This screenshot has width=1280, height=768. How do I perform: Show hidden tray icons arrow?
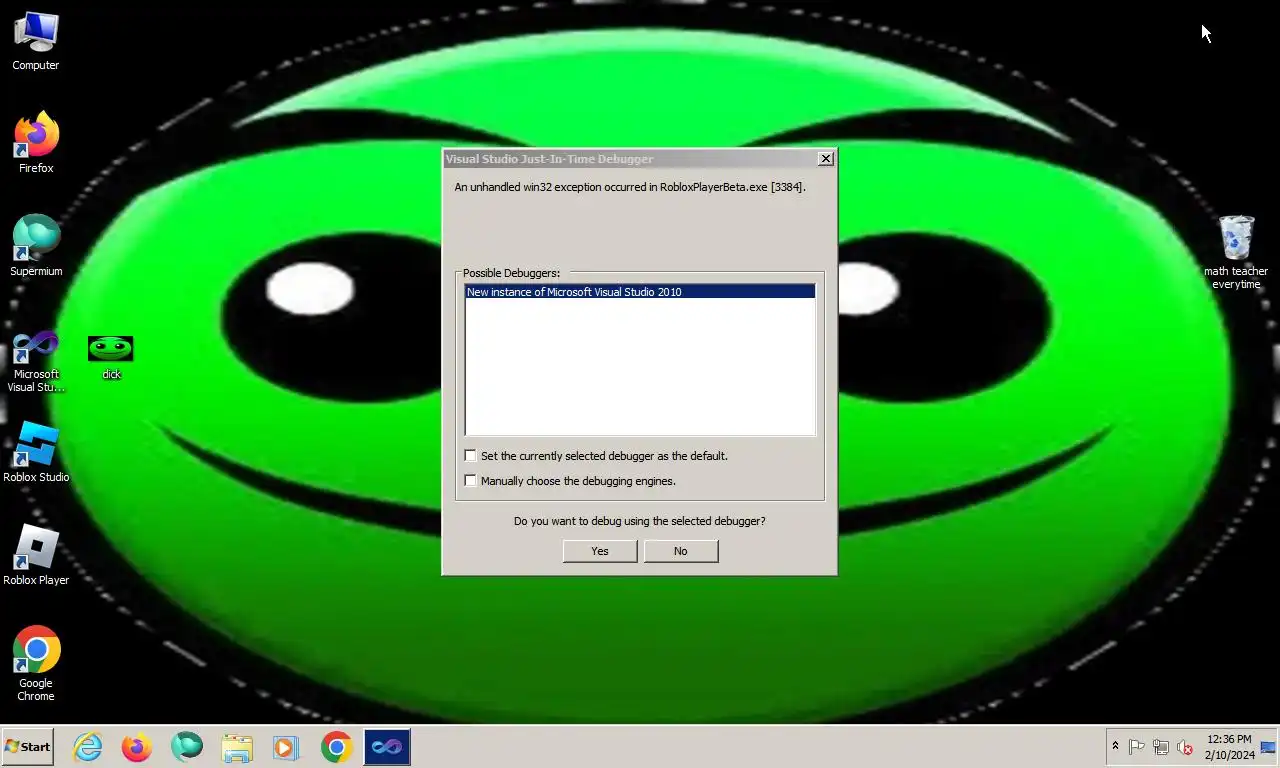(1115, 746)
